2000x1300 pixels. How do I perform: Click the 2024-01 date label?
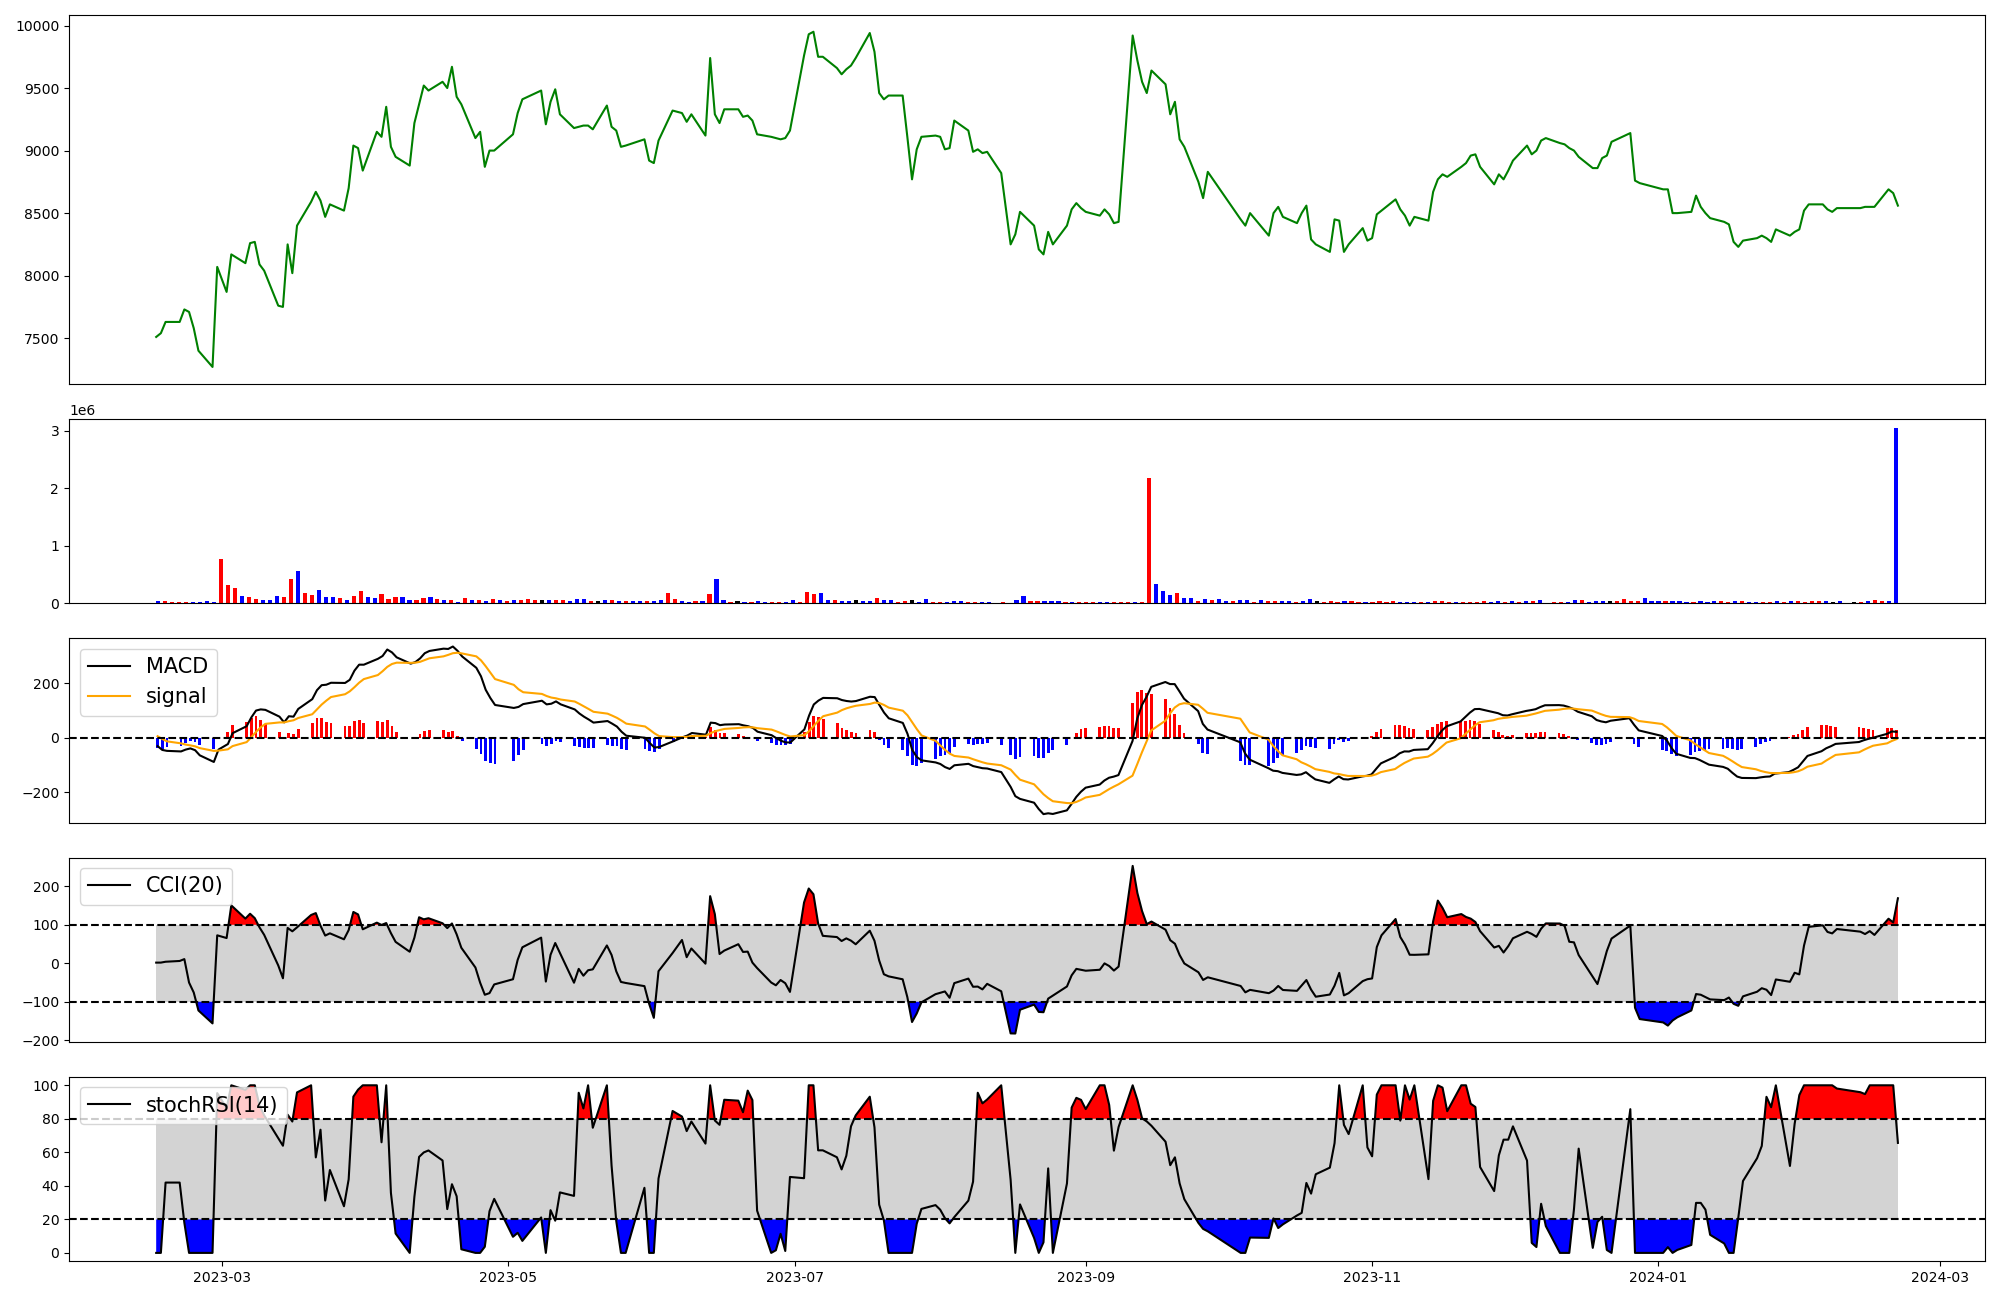1659,1277
